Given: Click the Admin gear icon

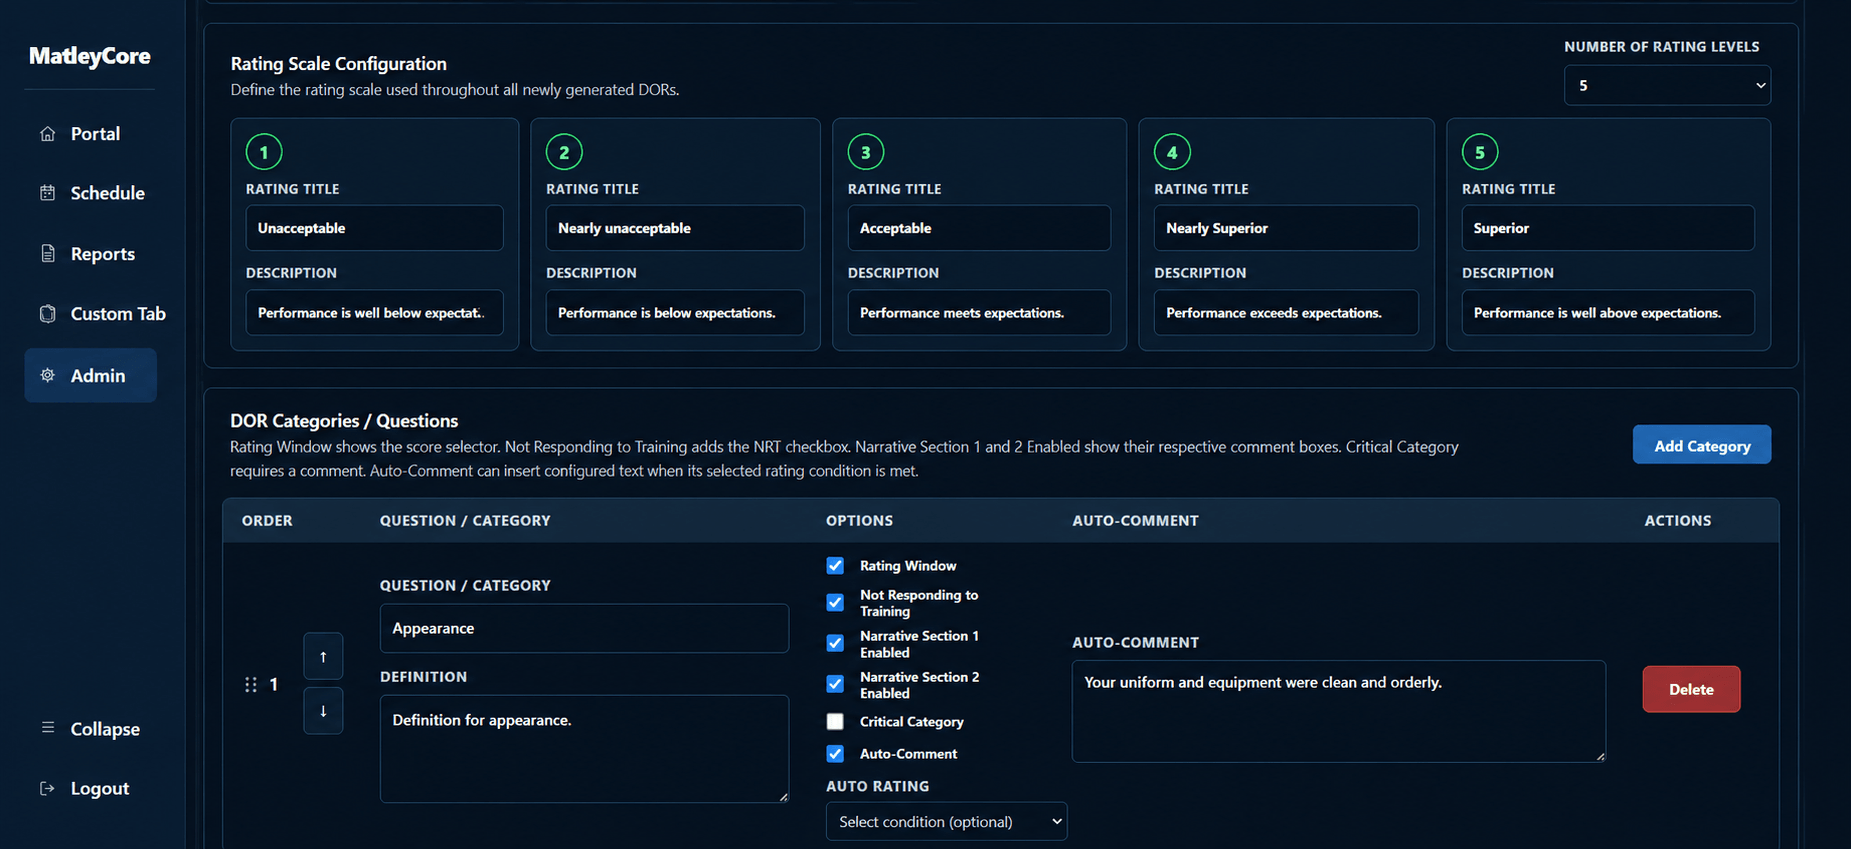Looking at the screenshot, I should 47,376.
